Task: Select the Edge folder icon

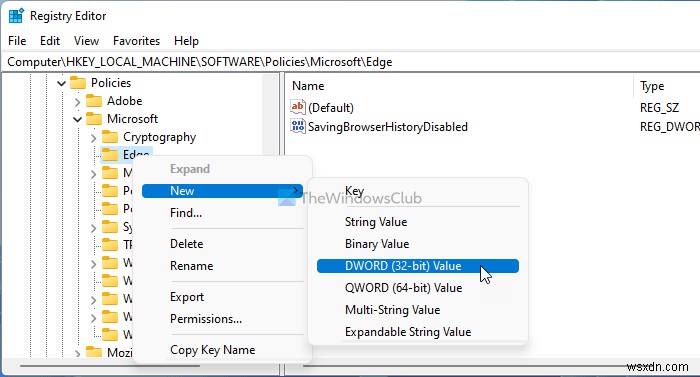Action: (x=110, y=155)
